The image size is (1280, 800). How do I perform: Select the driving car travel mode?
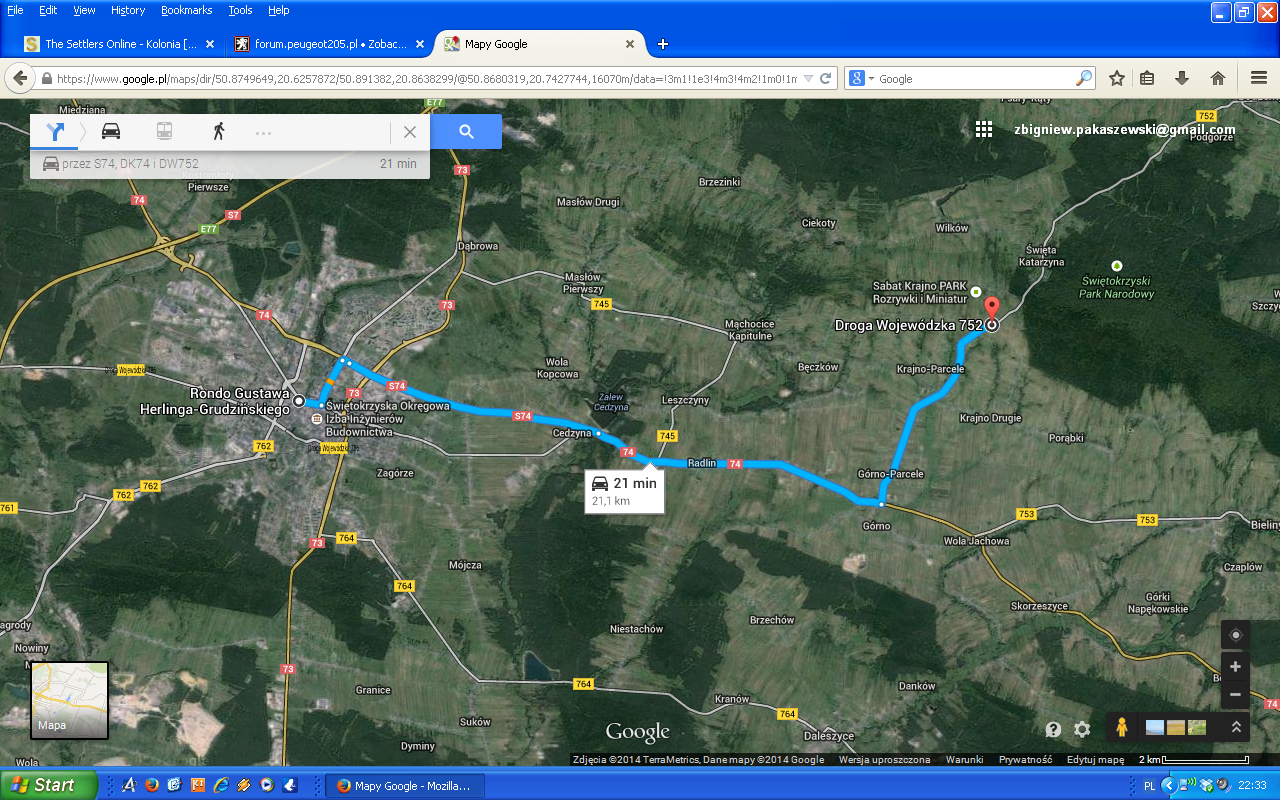[111, 131]
